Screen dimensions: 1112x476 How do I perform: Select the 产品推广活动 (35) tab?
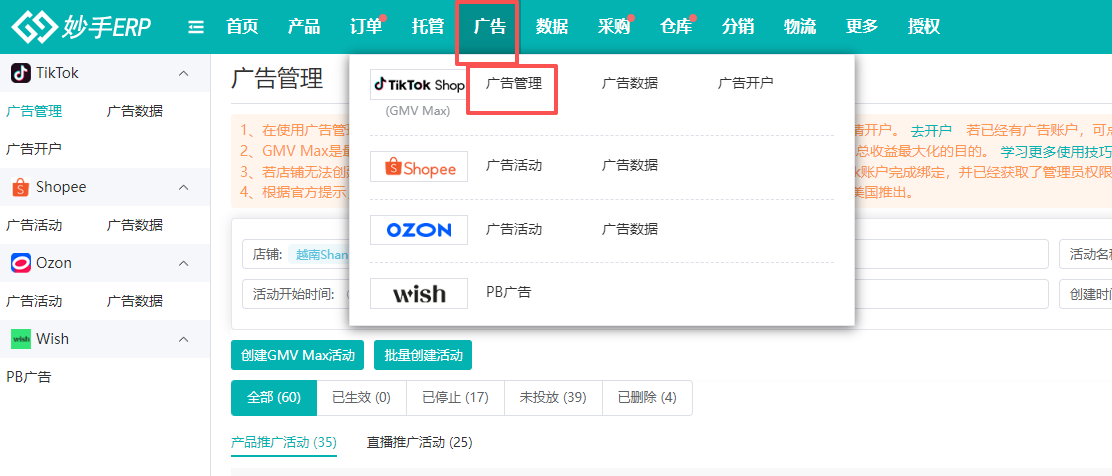[x=284, y=443]
